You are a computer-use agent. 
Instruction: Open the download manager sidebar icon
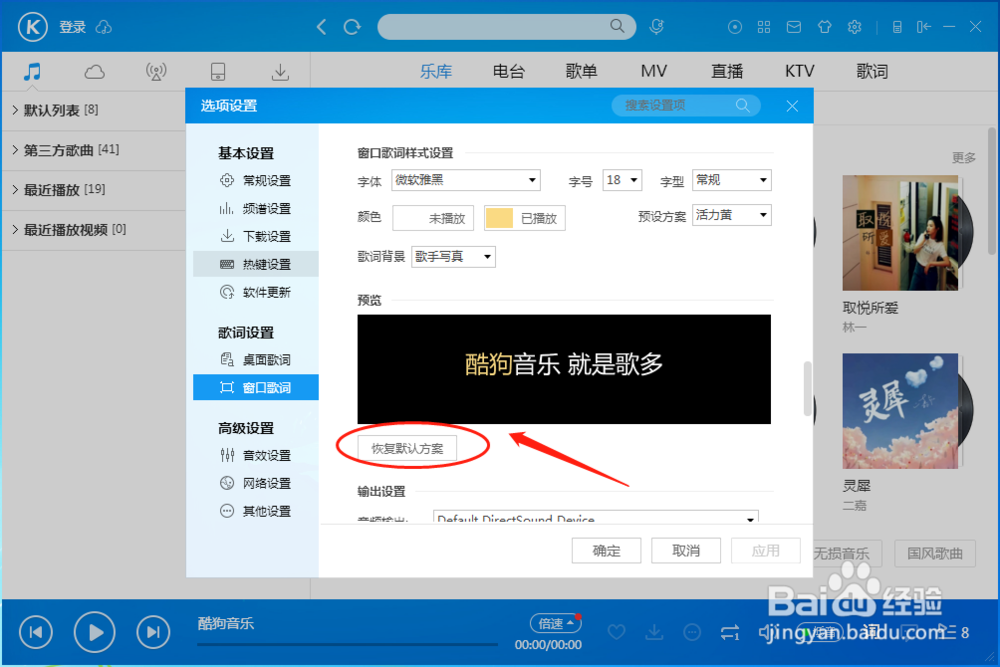click(x=280, y=71)
